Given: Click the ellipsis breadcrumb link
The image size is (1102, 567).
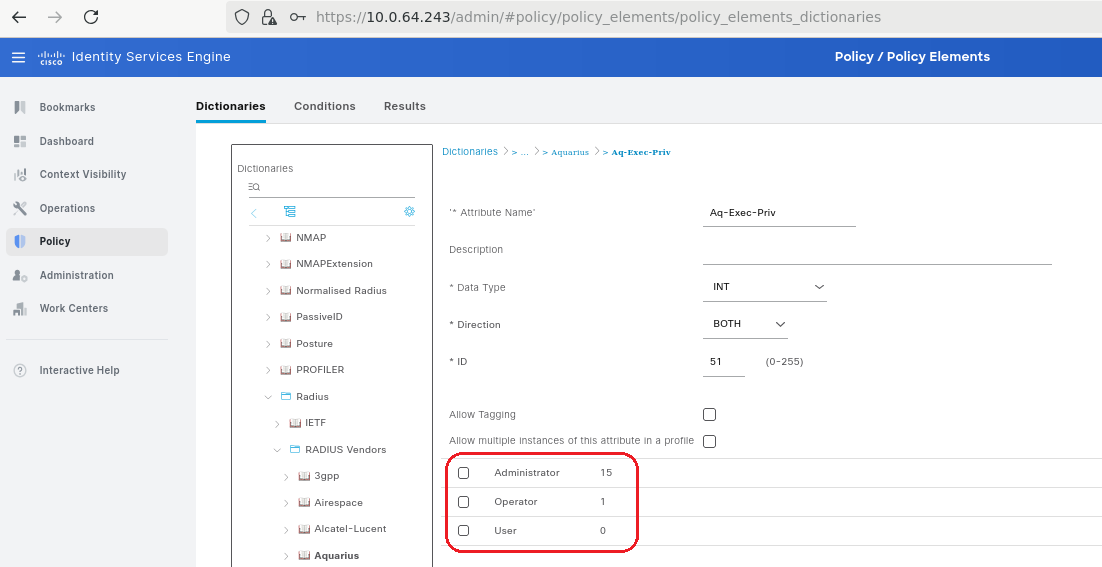Looking at the screenshot, I should coord(524,152).
